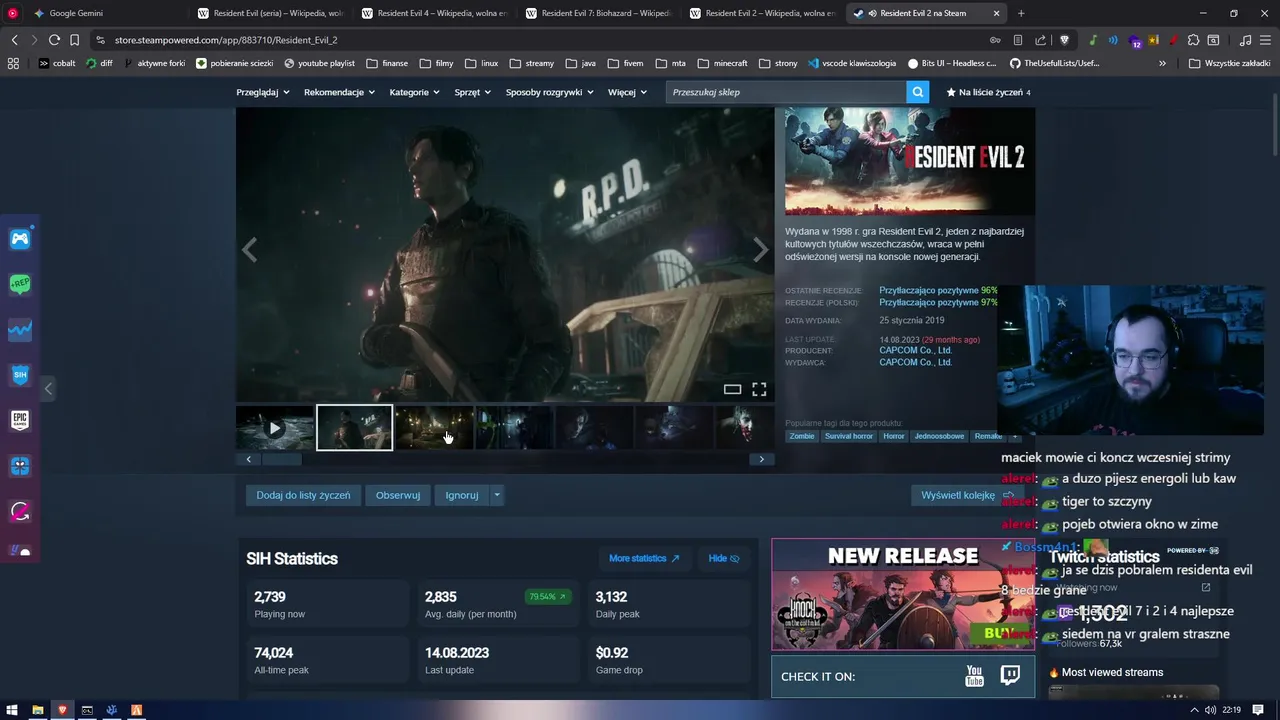Viewport: 1280px width, 720px height.
Task: Open the Wszystkie zakładki bookmarks folder
Action: pyautogui.click(x=1229, y=63)
